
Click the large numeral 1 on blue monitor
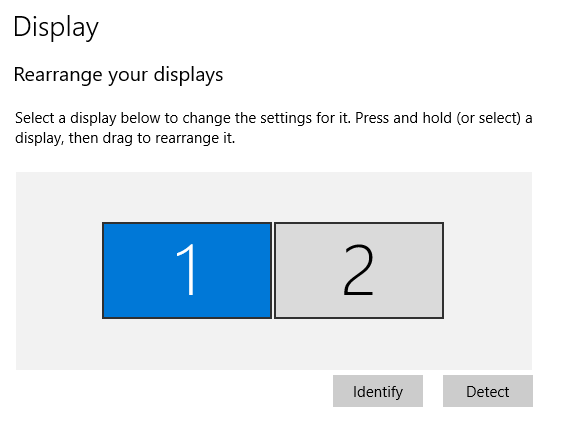[x=186, y=270]
